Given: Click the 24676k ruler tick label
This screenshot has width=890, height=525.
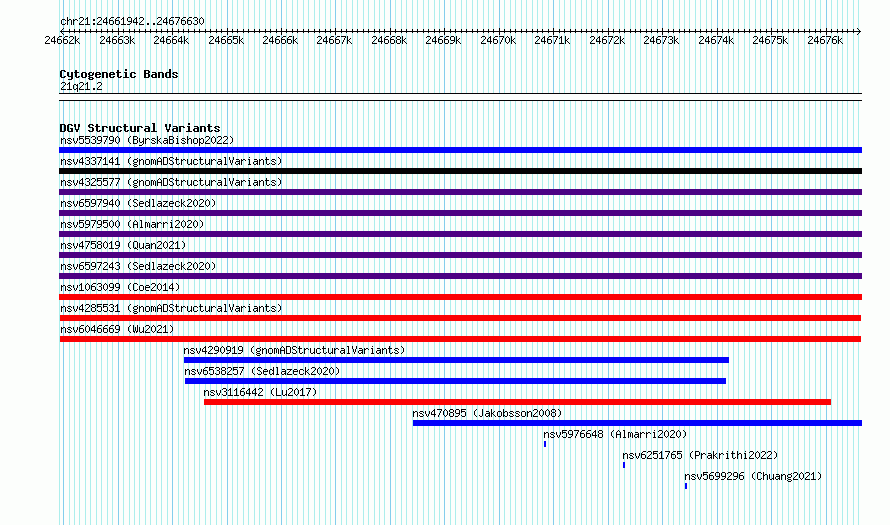Looking at the screenshot, I should (x=825, y=40).
